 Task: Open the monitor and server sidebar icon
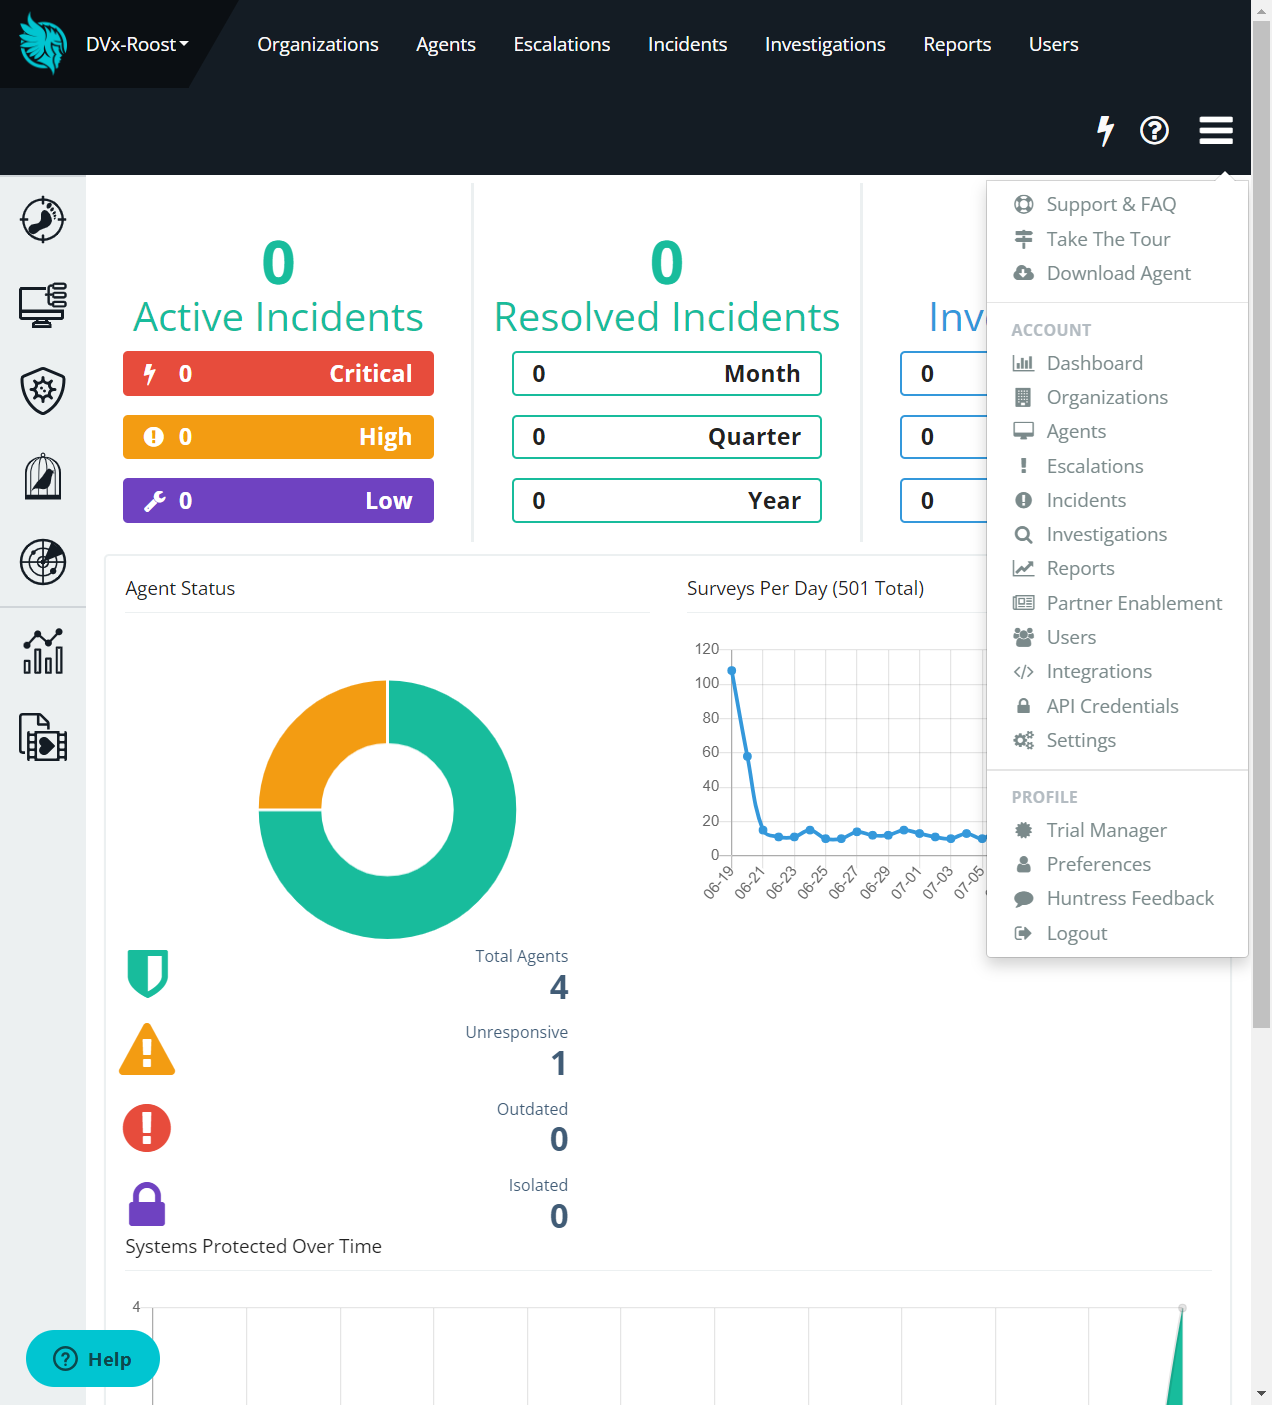point(43,305)
